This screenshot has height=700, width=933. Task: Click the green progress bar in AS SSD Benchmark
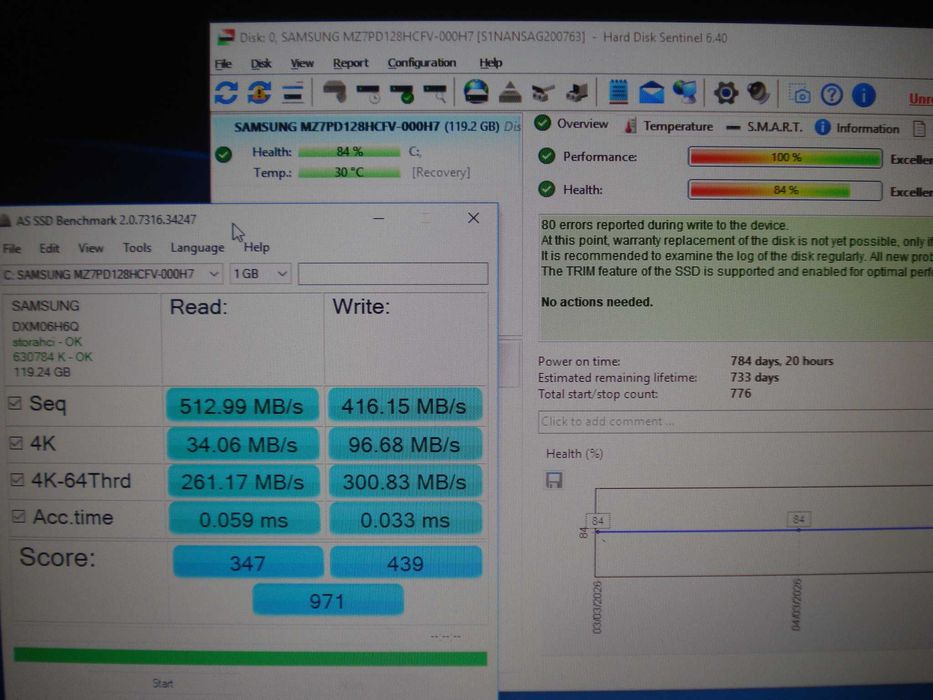point(250,657)
